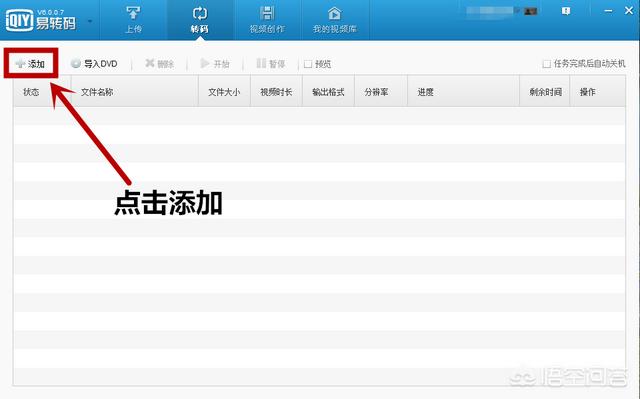Select the 转码 tab
Image resolution: width=640 pixels, height=399 pixels.
click(x=200, y=20)
